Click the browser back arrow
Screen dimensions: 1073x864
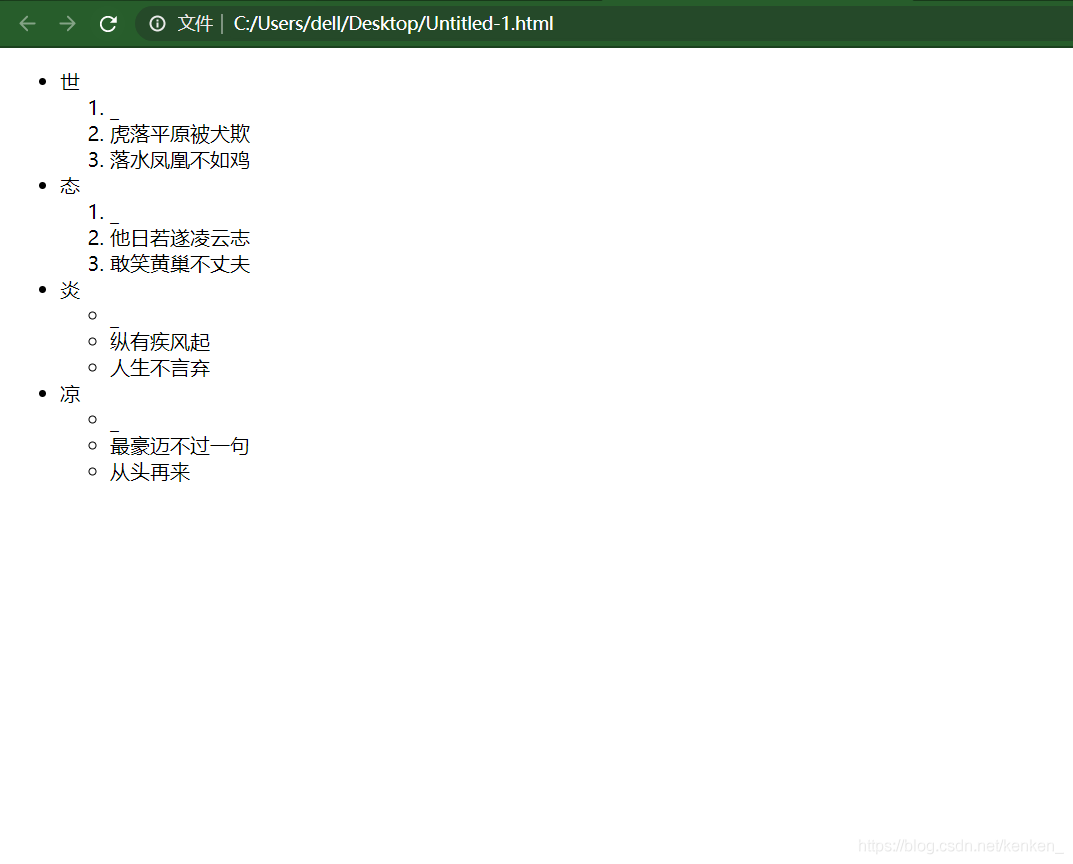pyautogui.click(x=27, y=24)
